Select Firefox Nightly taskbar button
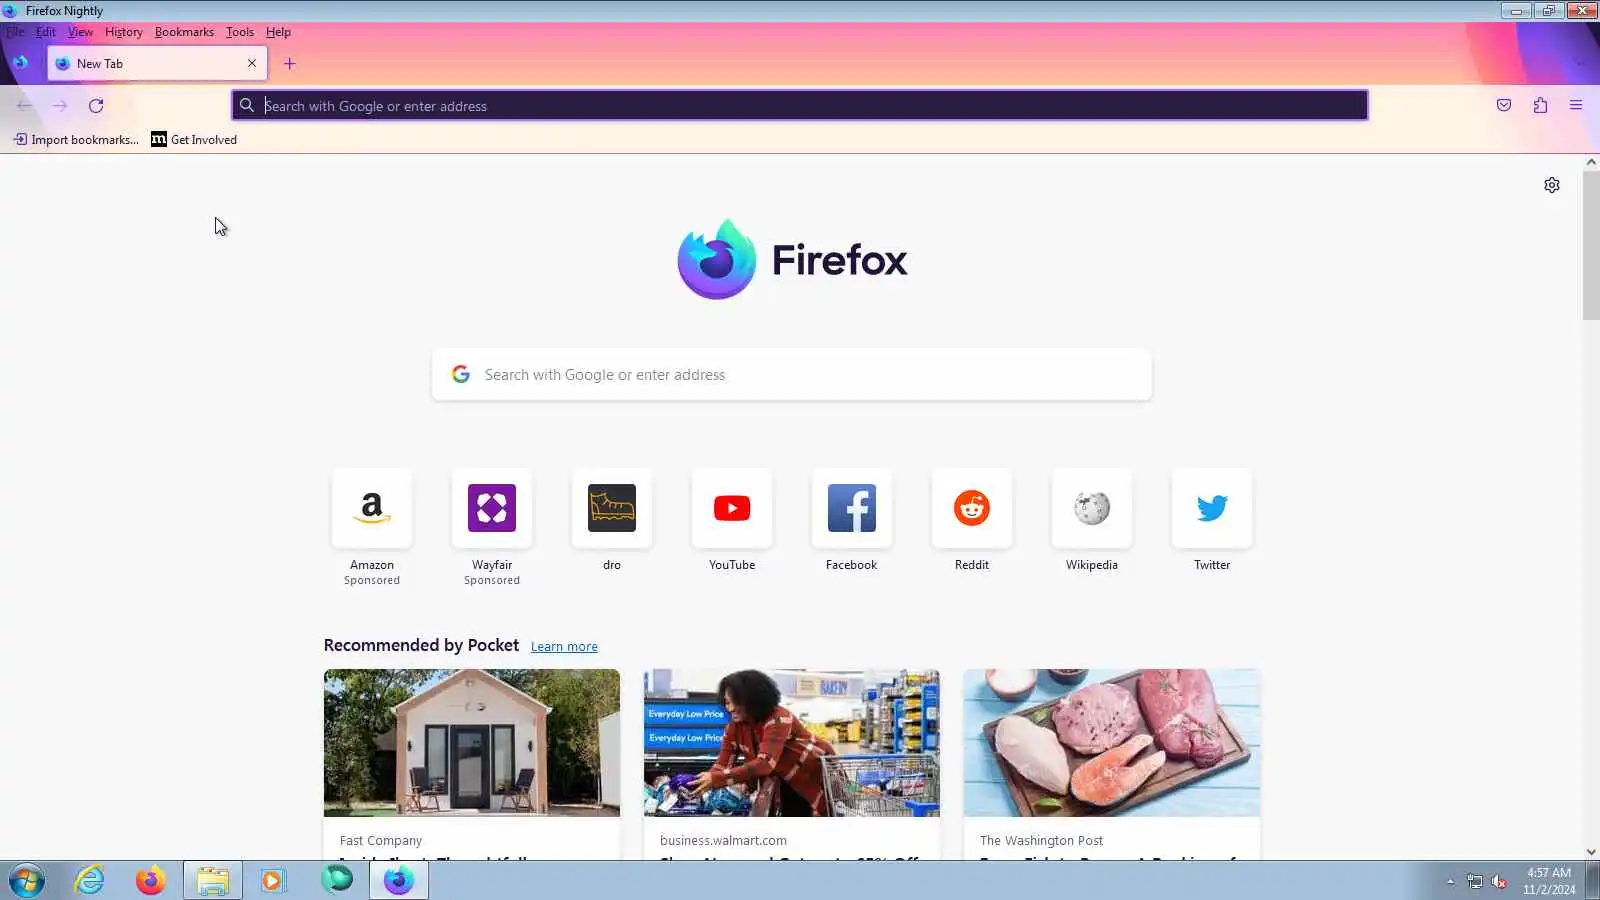Screen dimensions: 1600x900 (x=399, y=881)
